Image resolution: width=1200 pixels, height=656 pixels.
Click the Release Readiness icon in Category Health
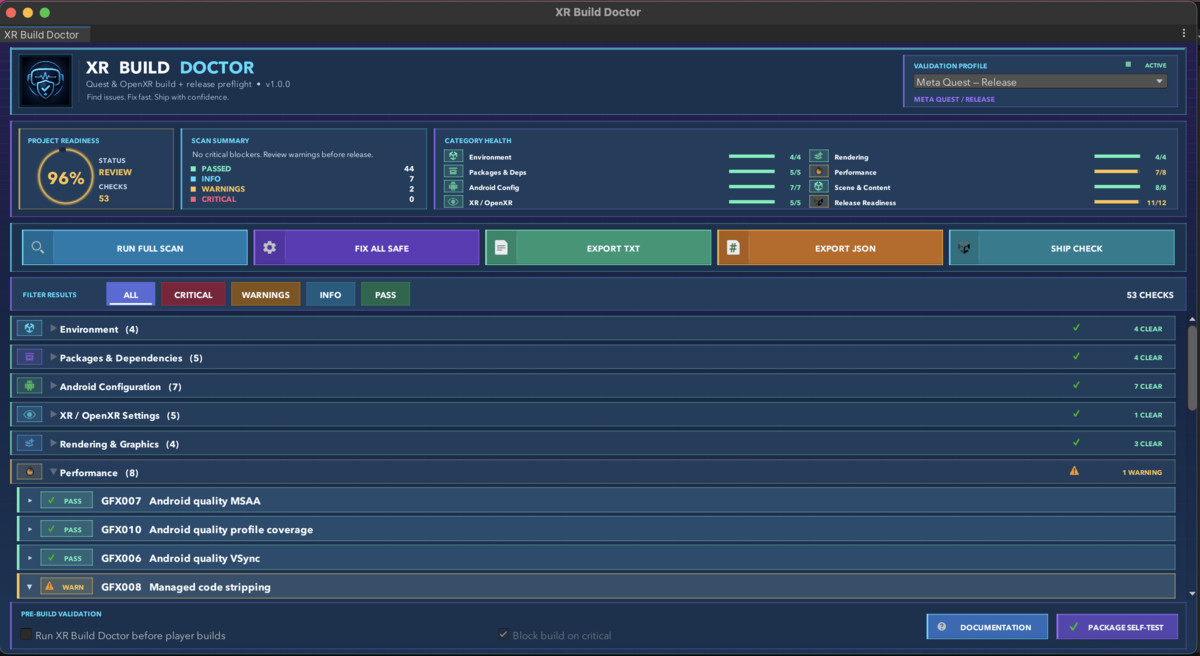[x=819, y=202]
